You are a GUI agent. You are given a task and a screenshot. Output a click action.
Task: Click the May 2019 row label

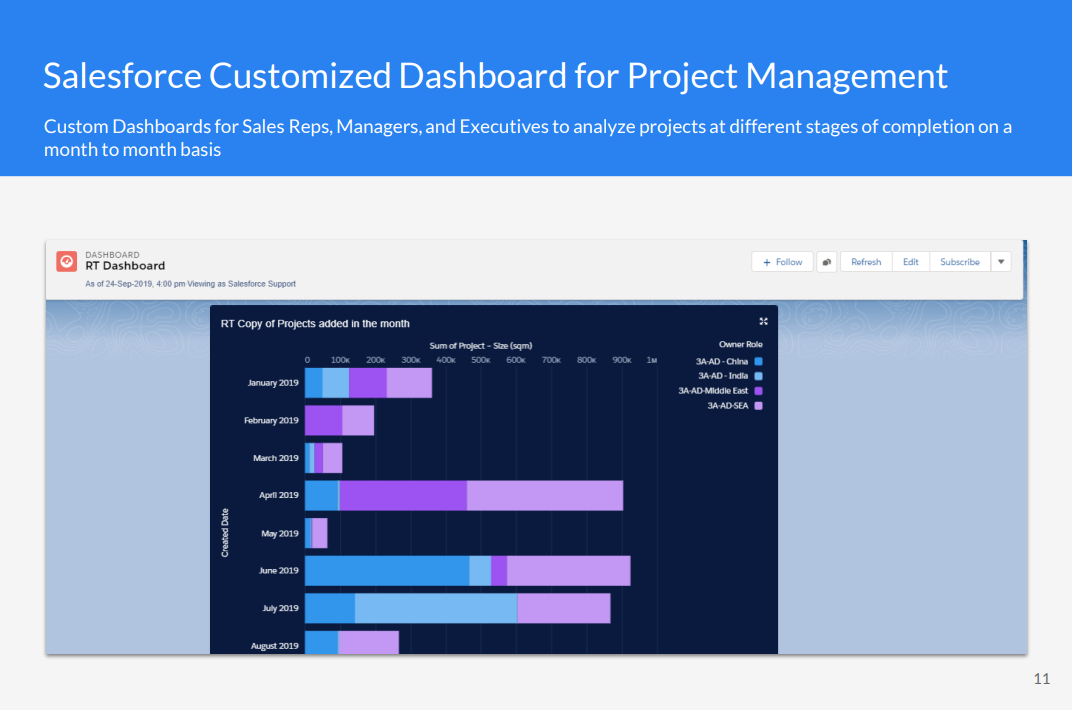[280, 533]
